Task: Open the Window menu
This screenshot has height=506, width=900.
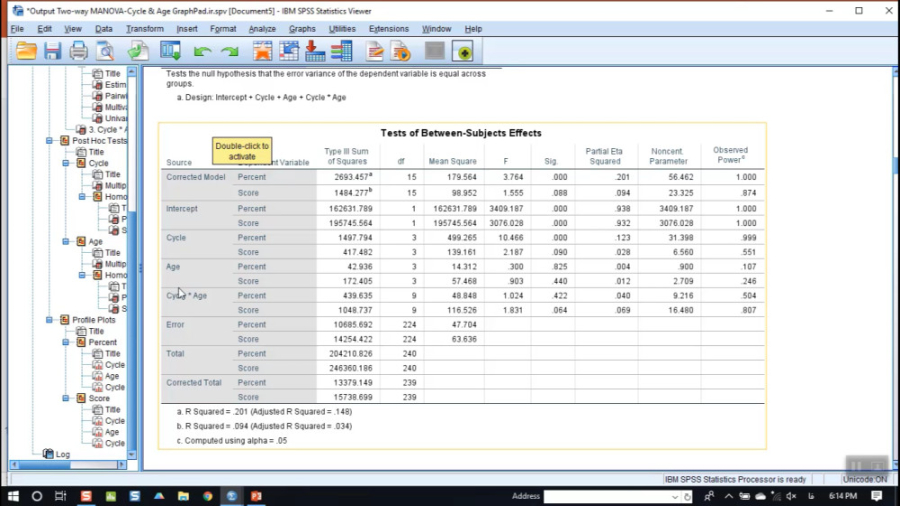Action: (436, 29)
